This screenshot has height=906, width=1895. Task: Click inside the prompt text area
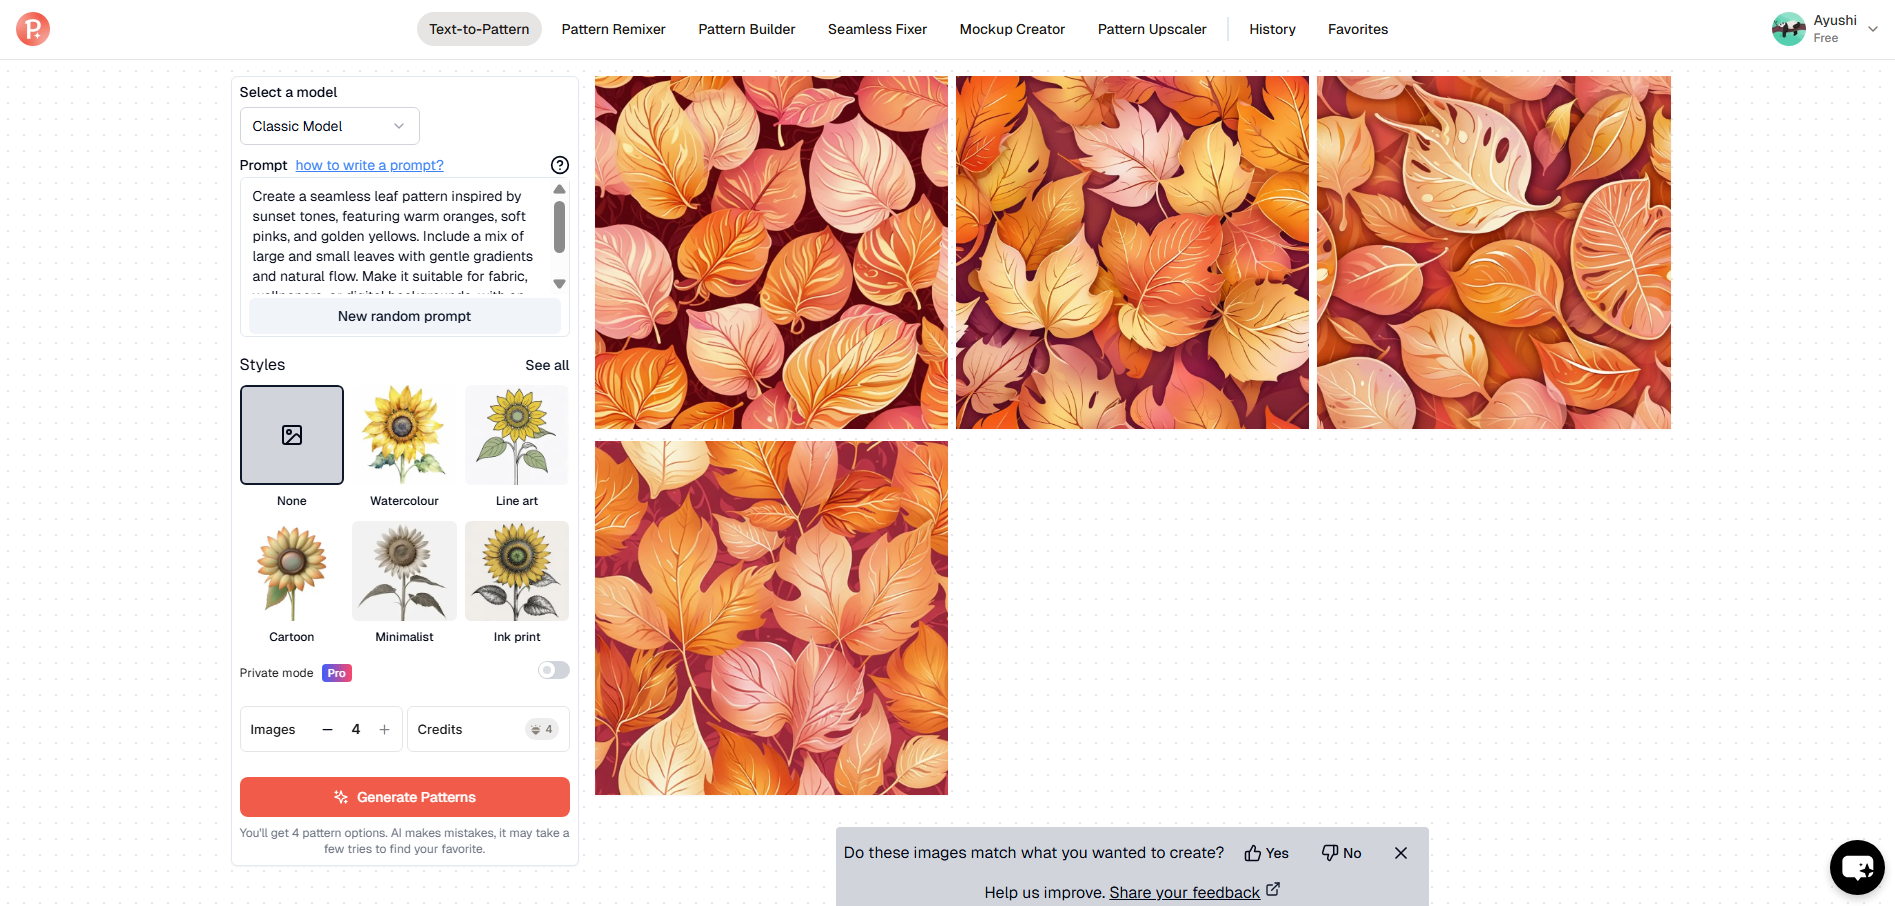(398, 237)
